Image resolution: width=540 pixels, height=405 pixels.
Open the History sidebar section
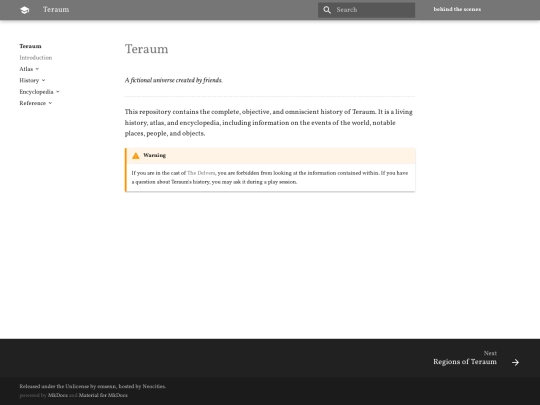coord(29,80)
